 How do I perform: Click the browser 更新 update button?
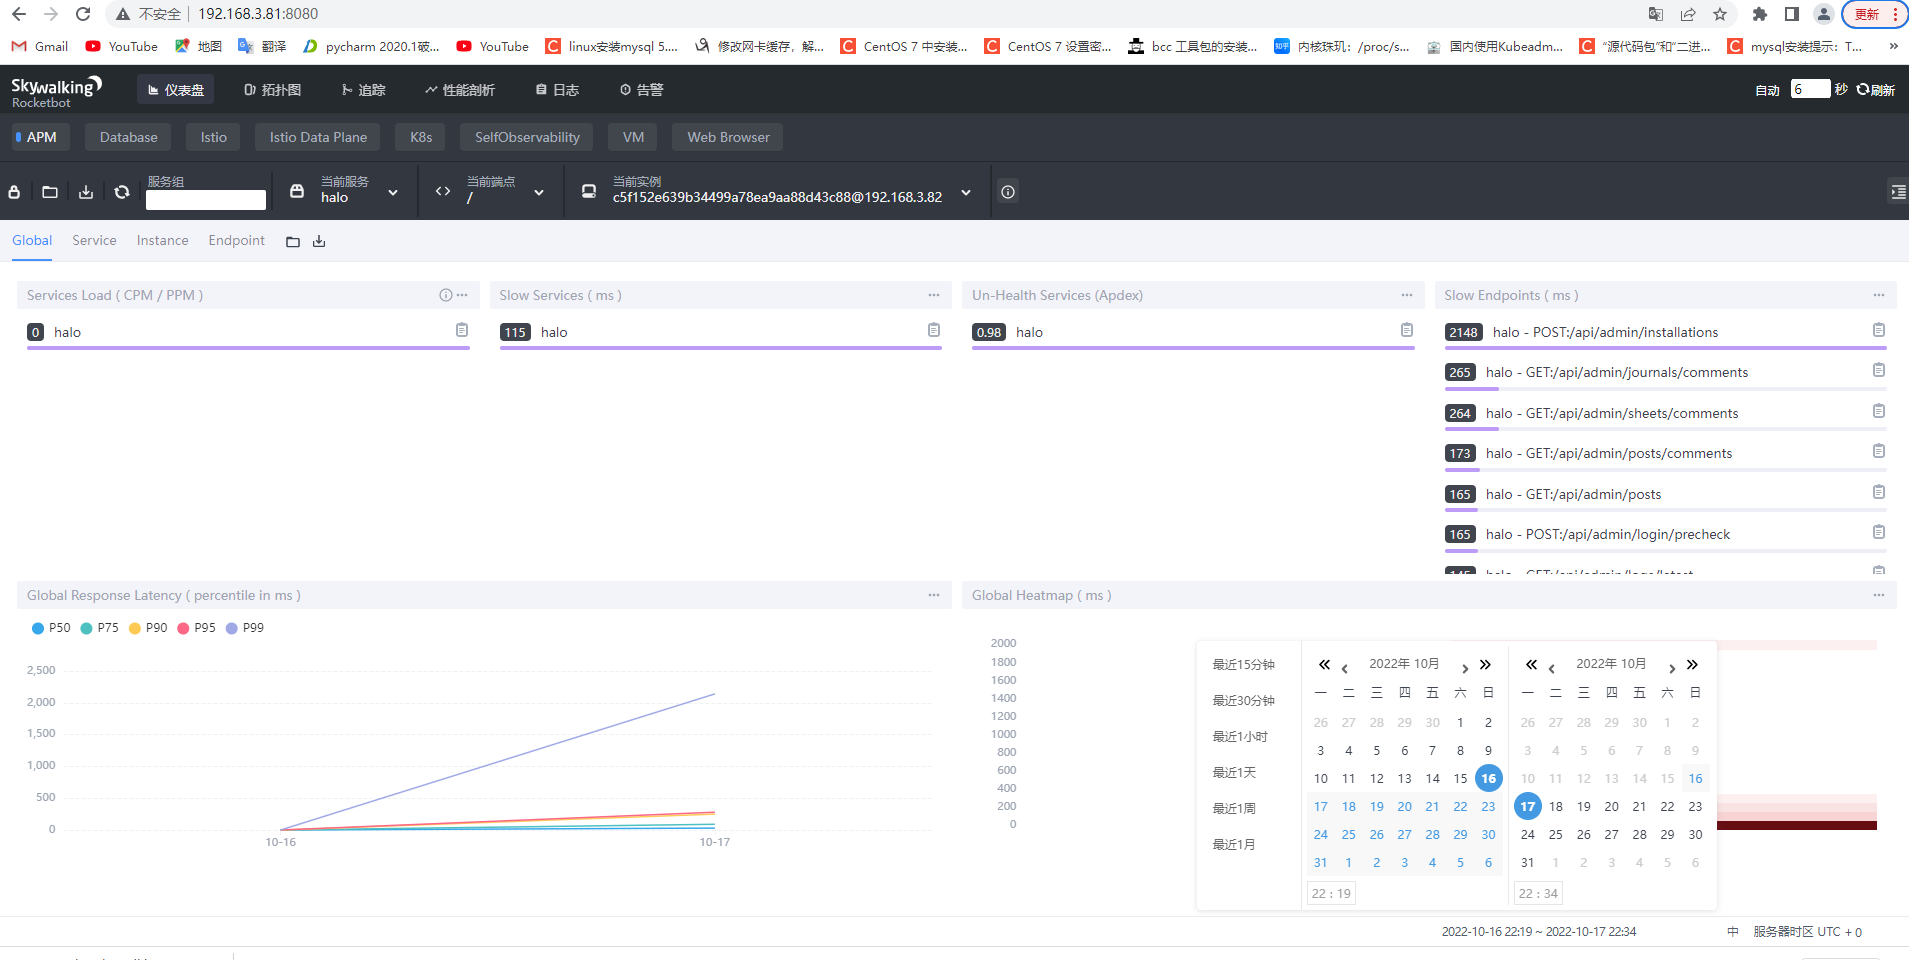point(1874,14)
